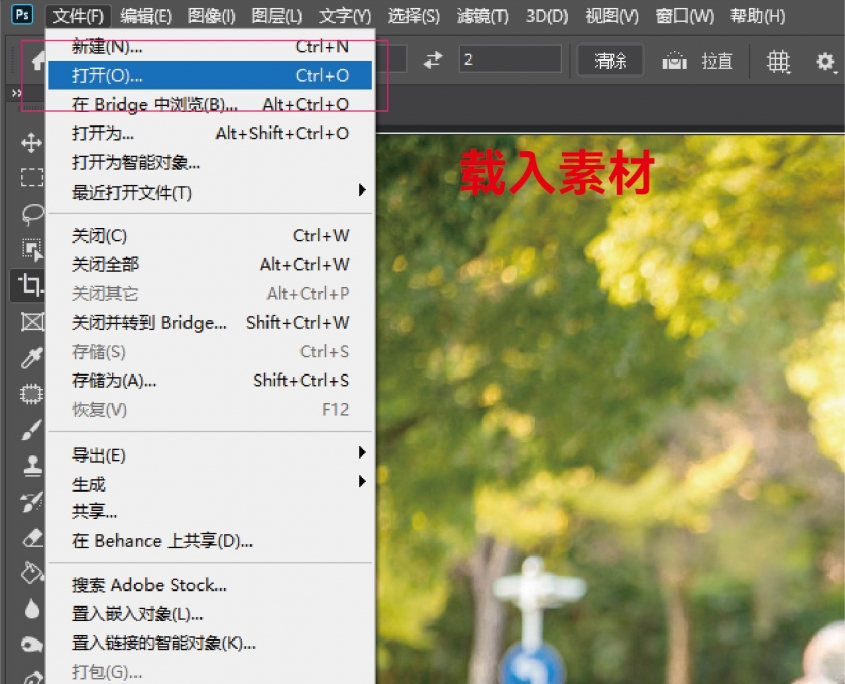Choose 打开为... menu entry
The image size is (845, 684).
[x=210, y=133]
